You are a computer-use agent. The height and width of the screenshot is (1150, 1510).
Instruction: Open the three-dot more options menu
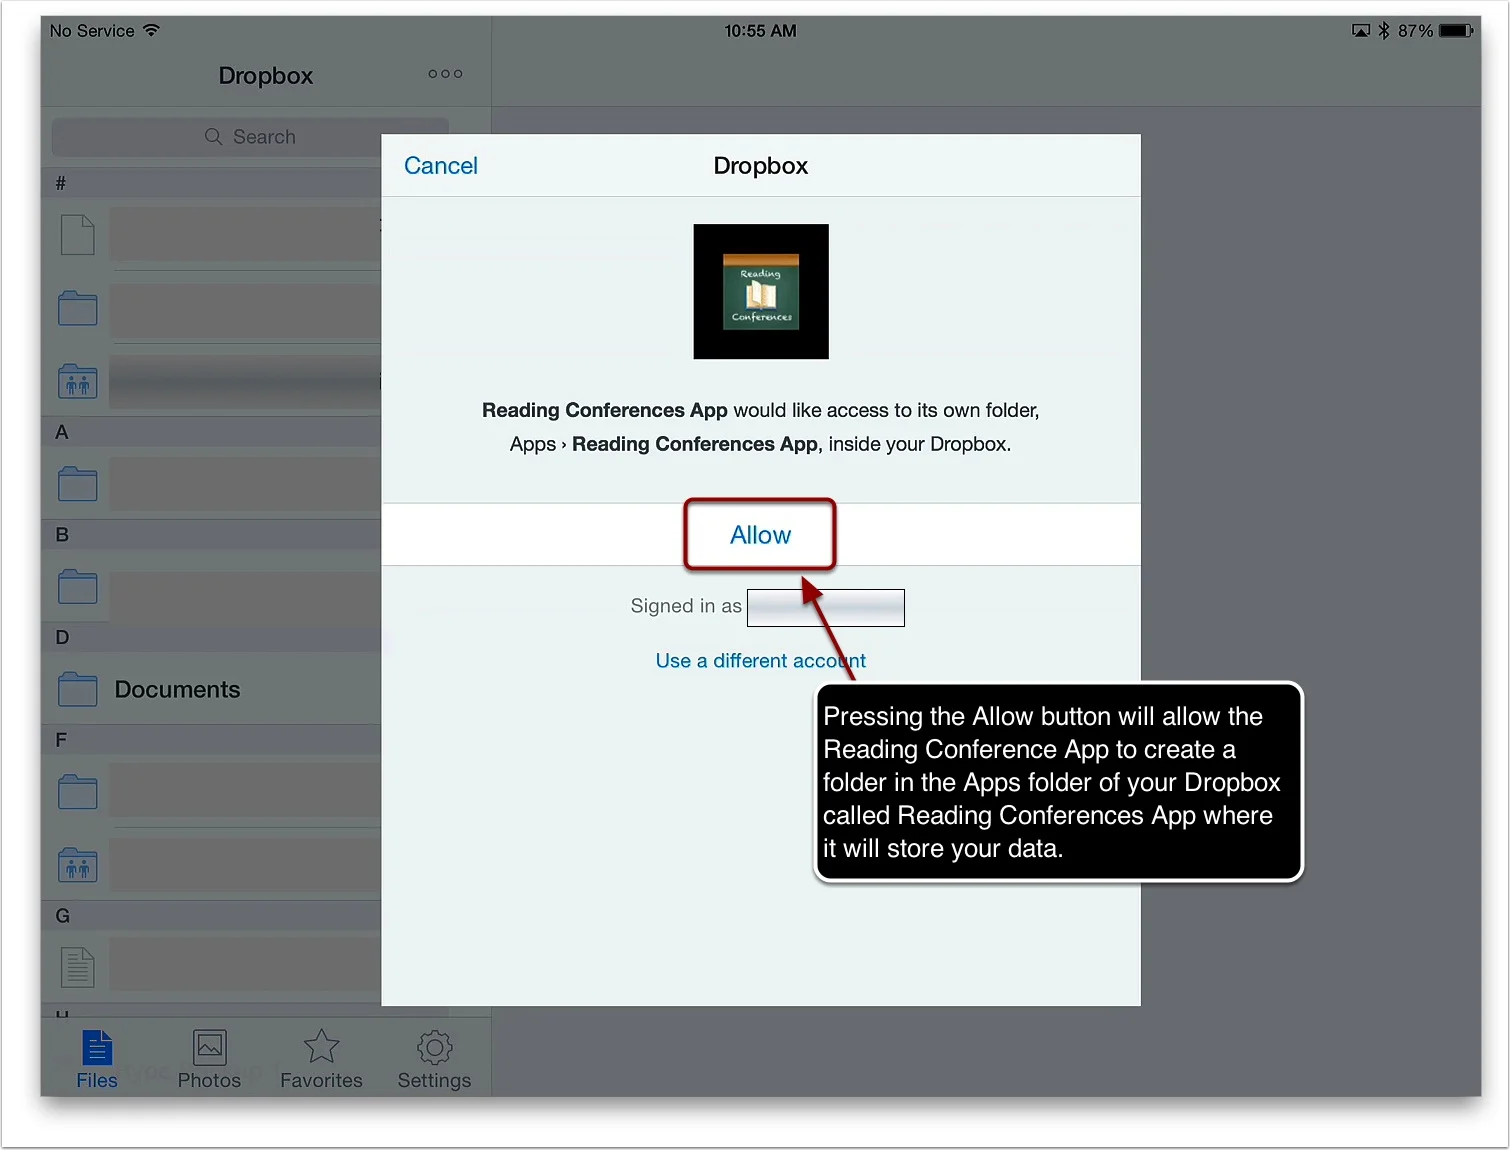[445, 74]
